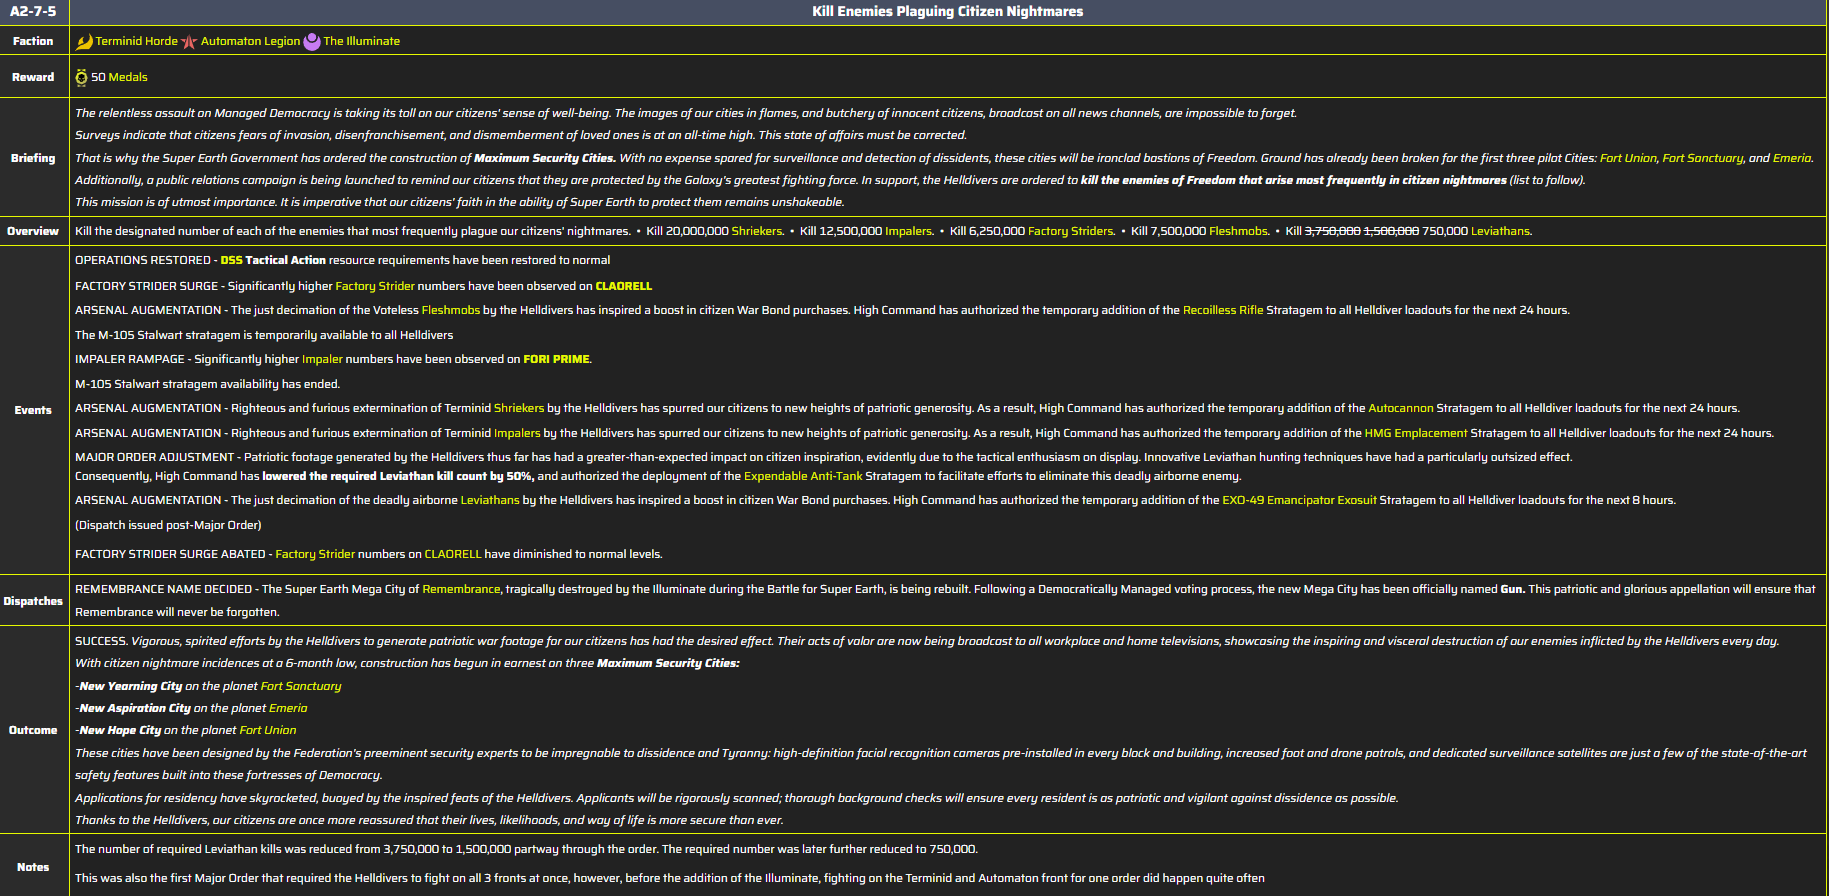Open the Terminid Horde link
1829x896 pixels.
(x=137, y=41)
